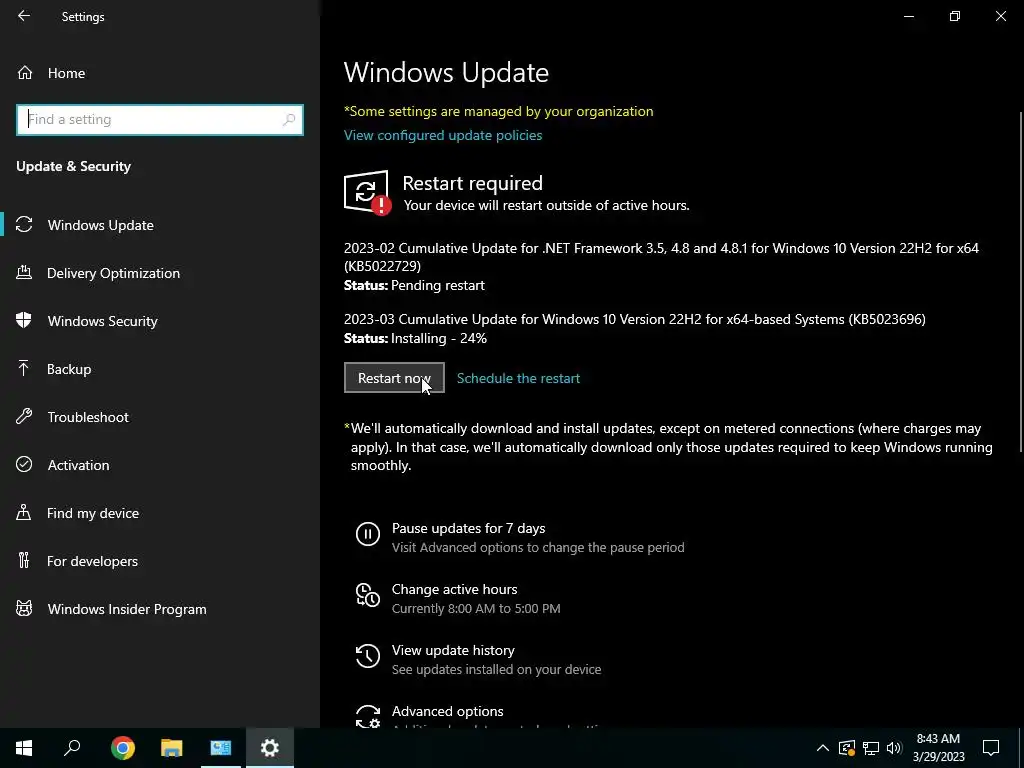This screenshot has width=1024, height=768.
Task: Click 'Your device will restart outside of active hours'
Action: (x=546, y=205)
